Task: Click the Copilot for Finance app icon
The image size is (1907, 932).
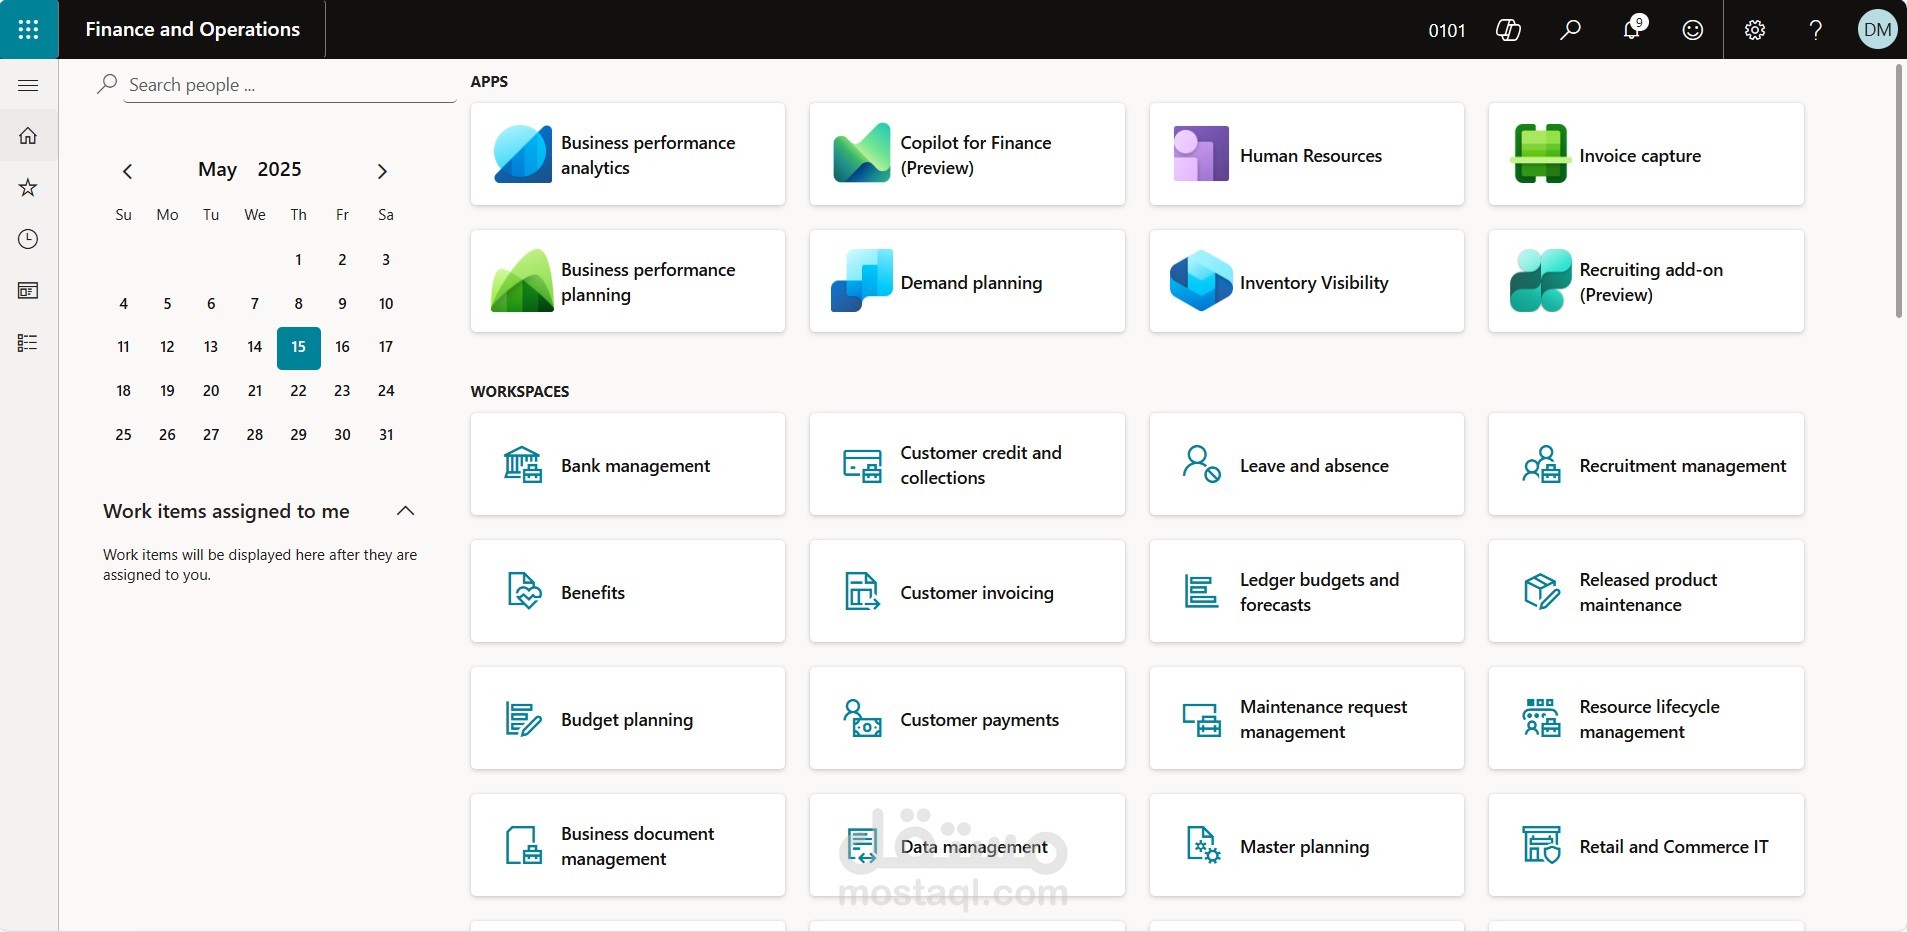Action: (x=862, y=154)
